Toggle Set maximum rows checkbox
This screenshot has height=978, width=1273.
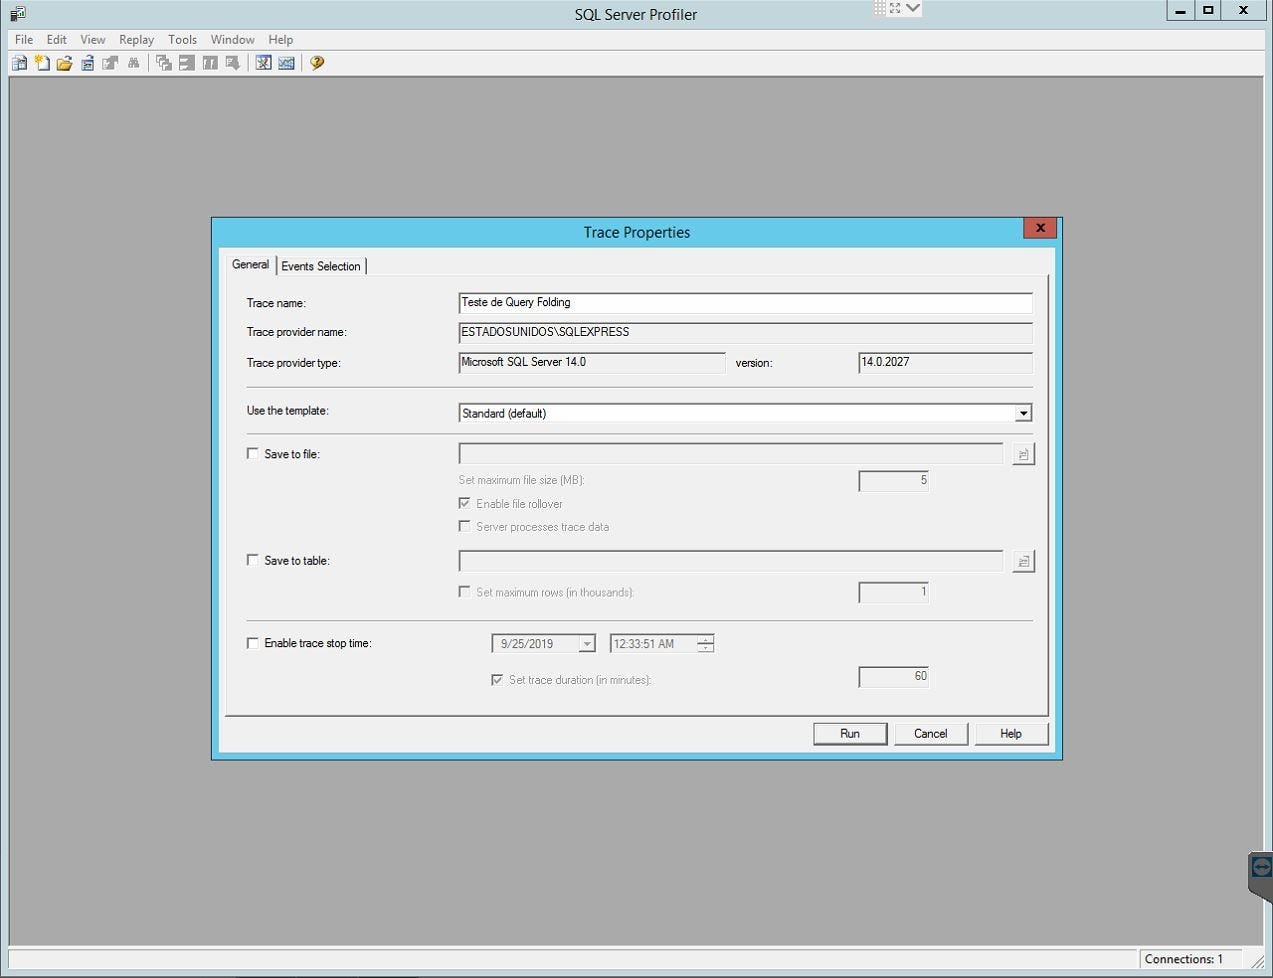[x=465, y=592]
